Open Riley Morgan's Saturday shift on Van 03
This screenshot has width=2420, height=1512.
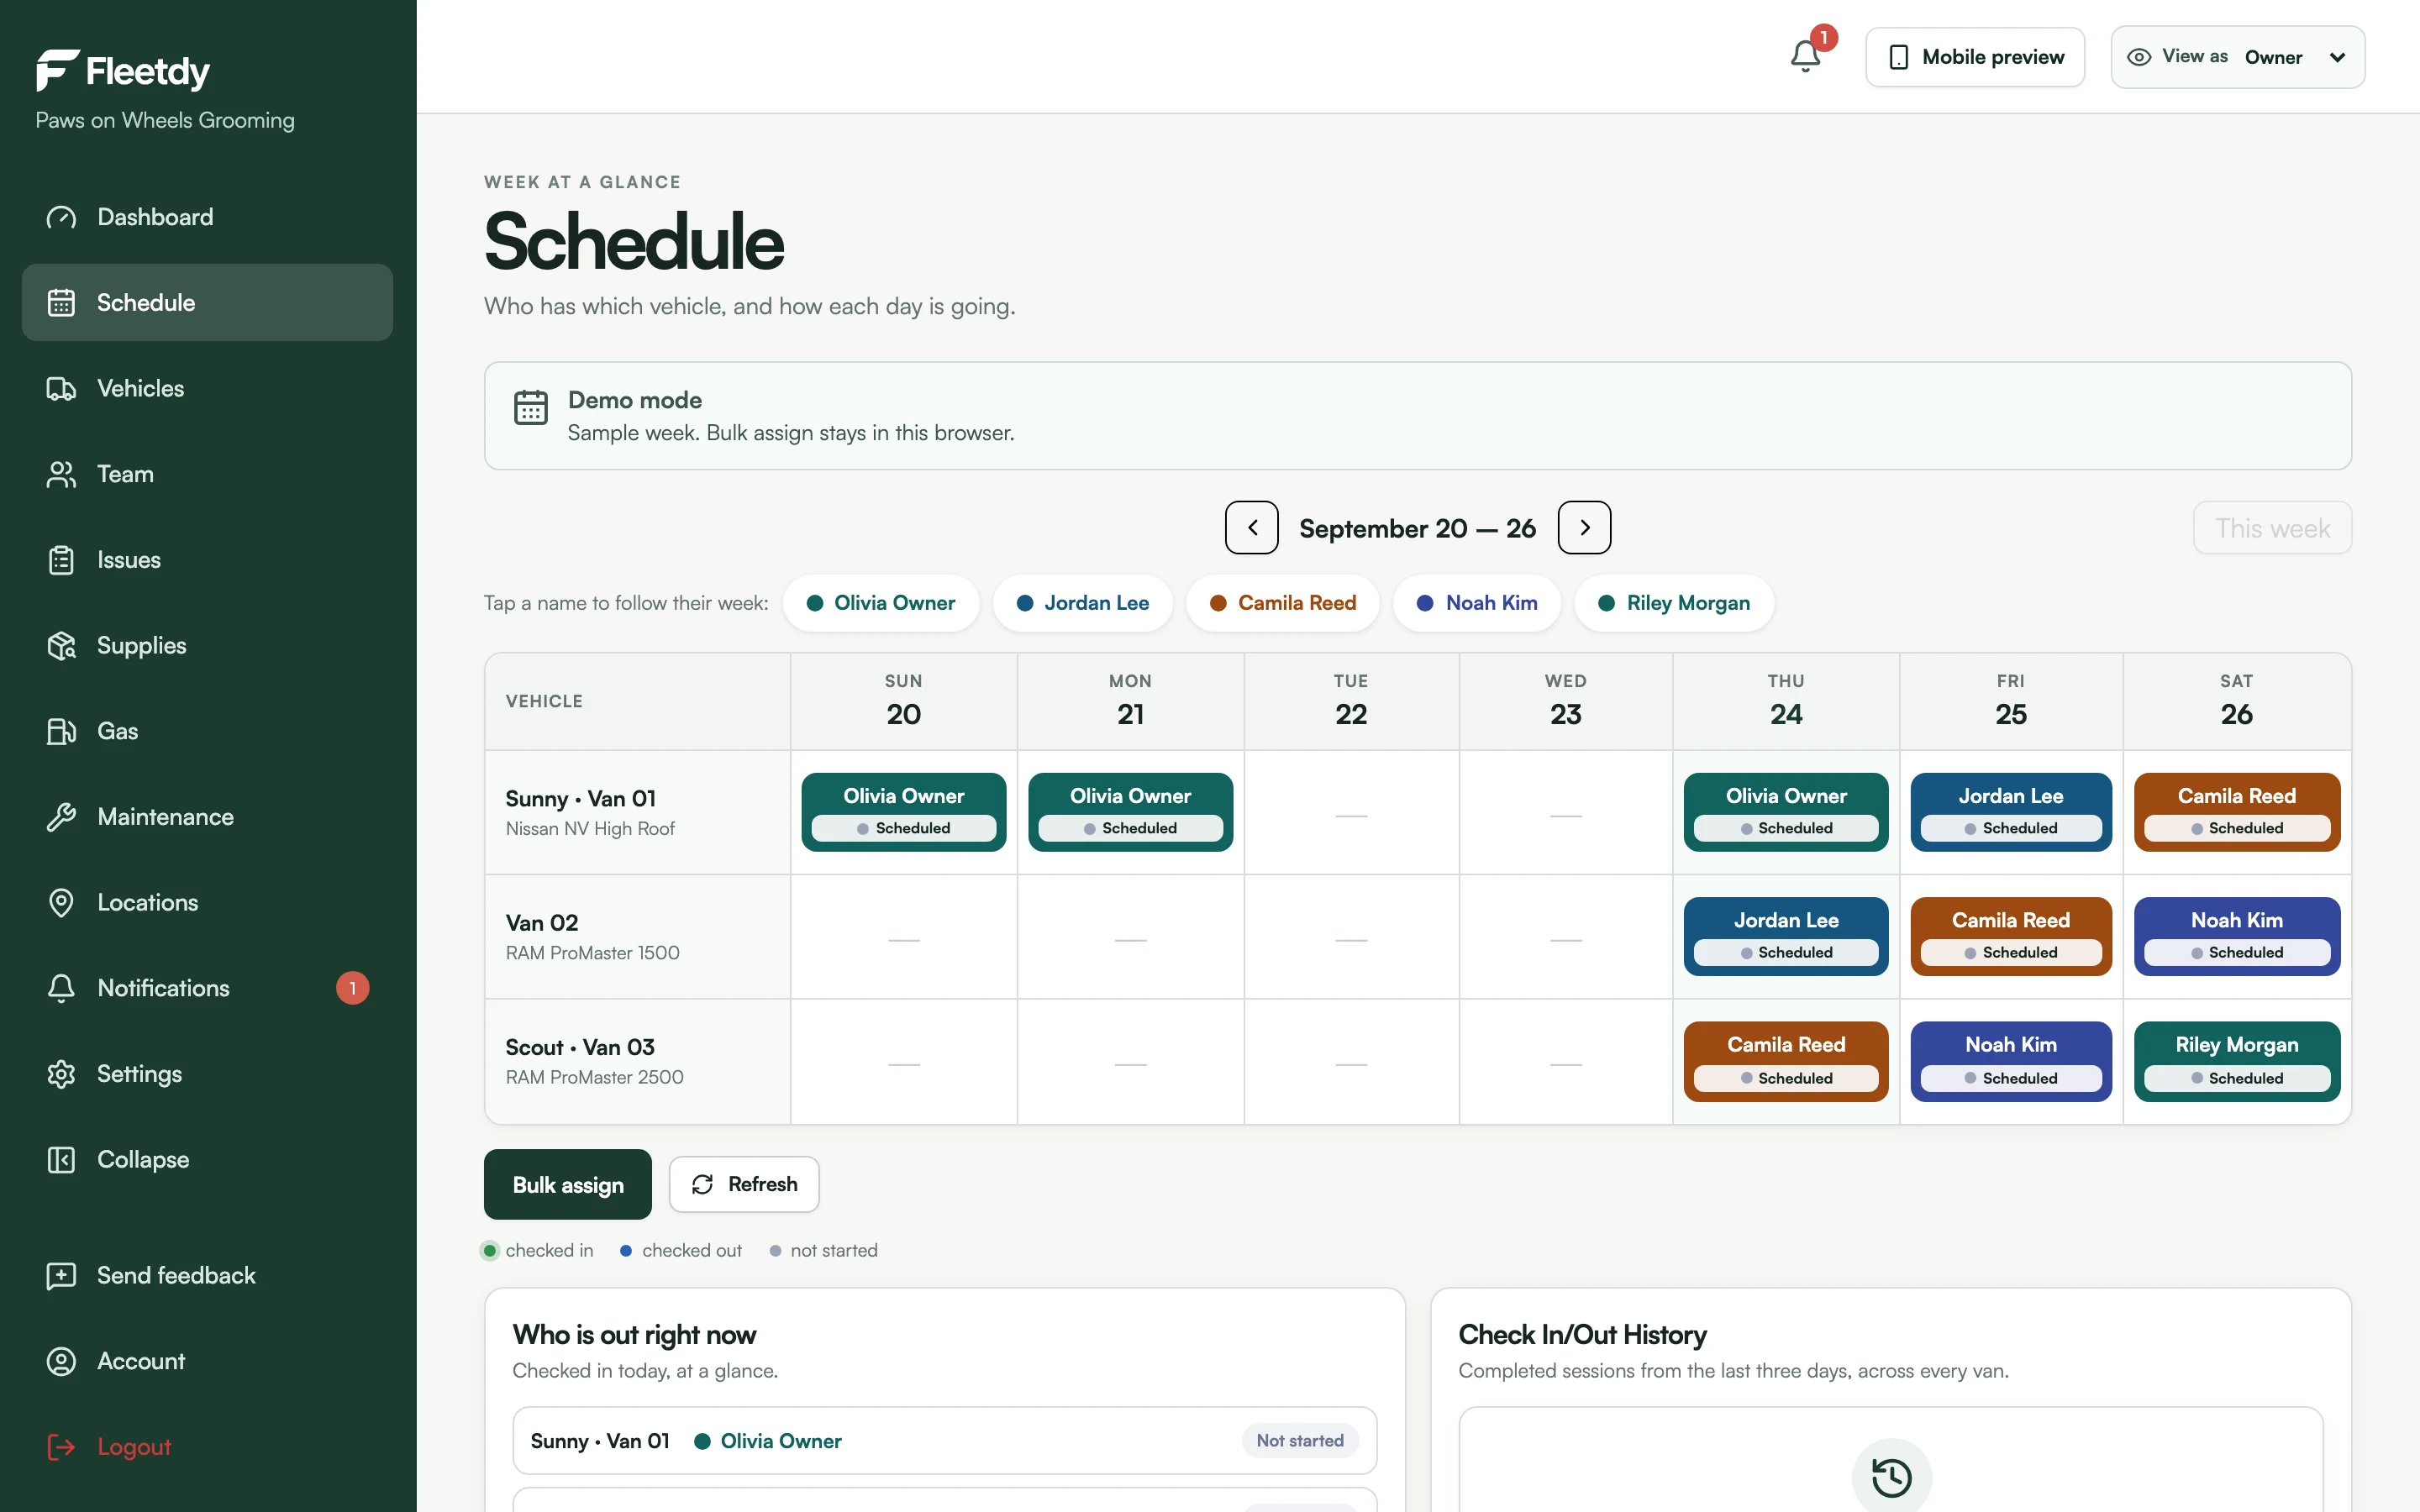coord(2236,1061)
